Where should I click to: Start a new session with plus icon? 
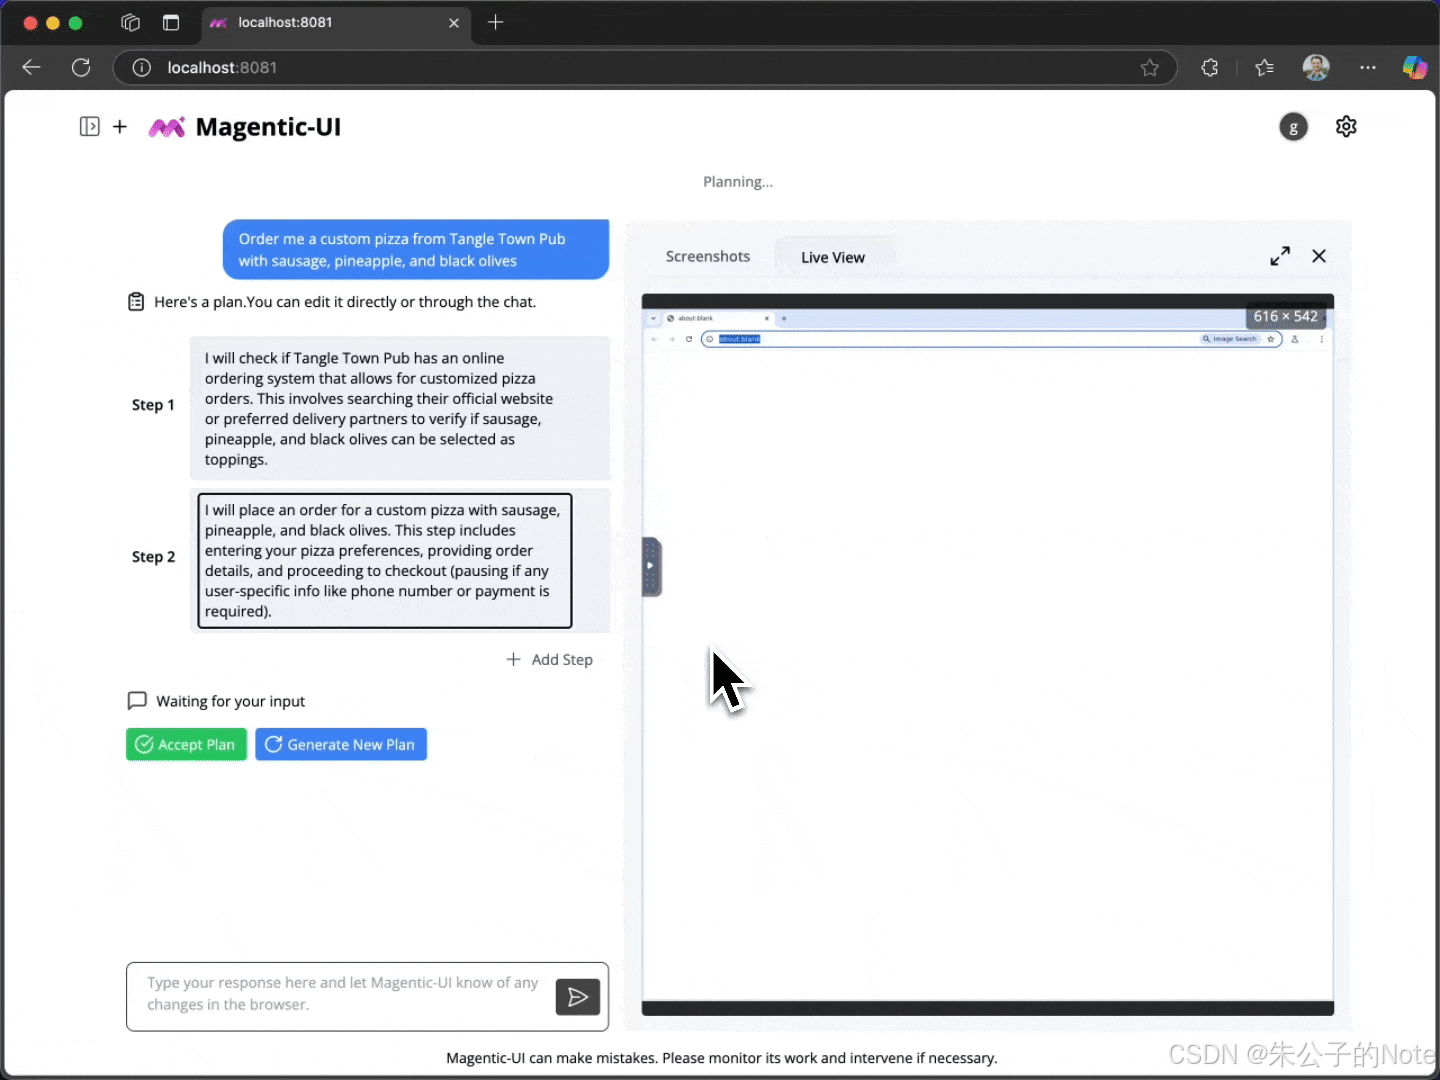120,127
